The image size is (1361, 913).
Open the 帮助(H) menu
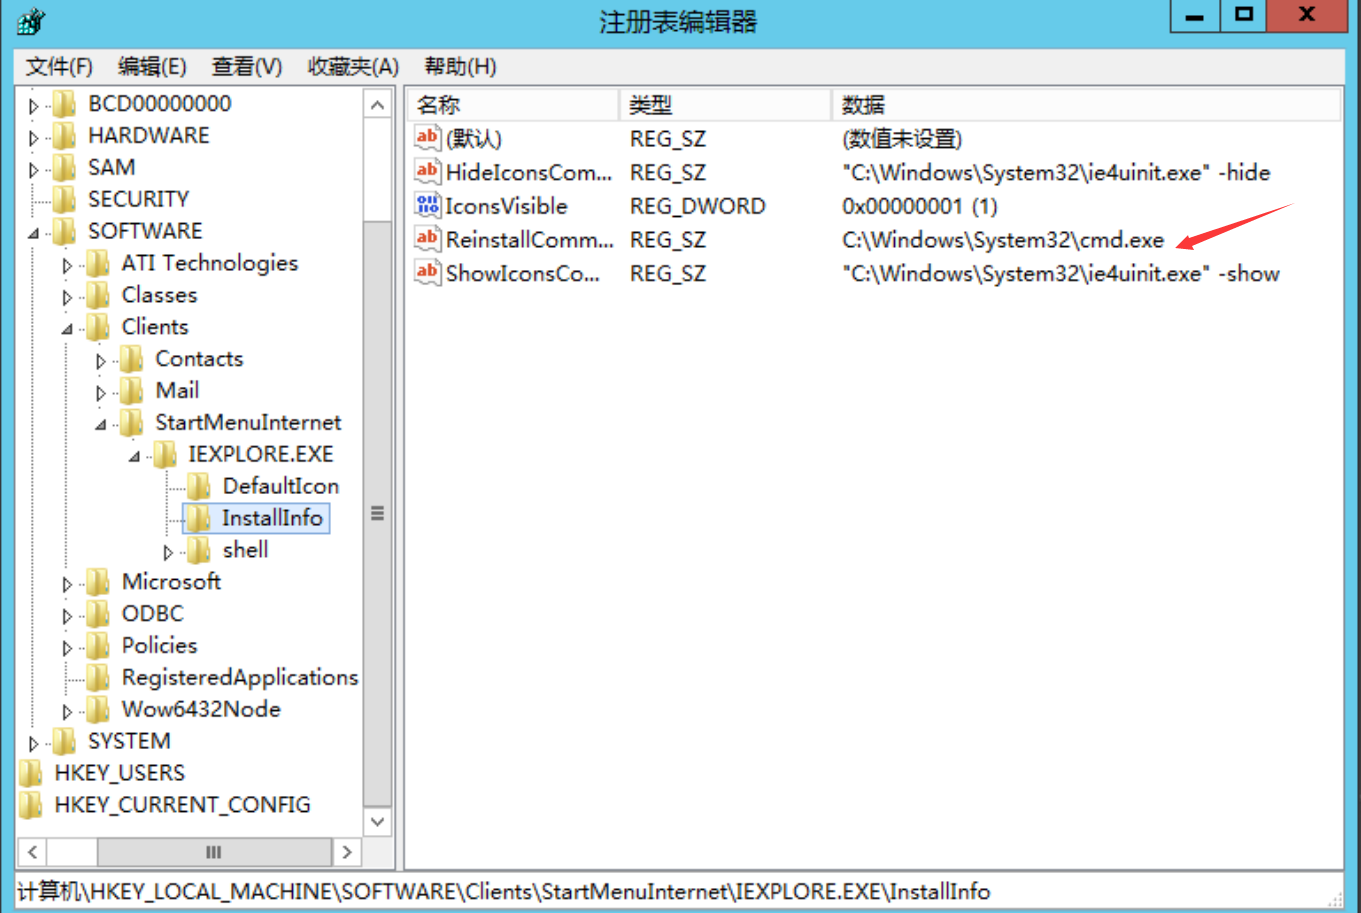click(x=460, y=67)
